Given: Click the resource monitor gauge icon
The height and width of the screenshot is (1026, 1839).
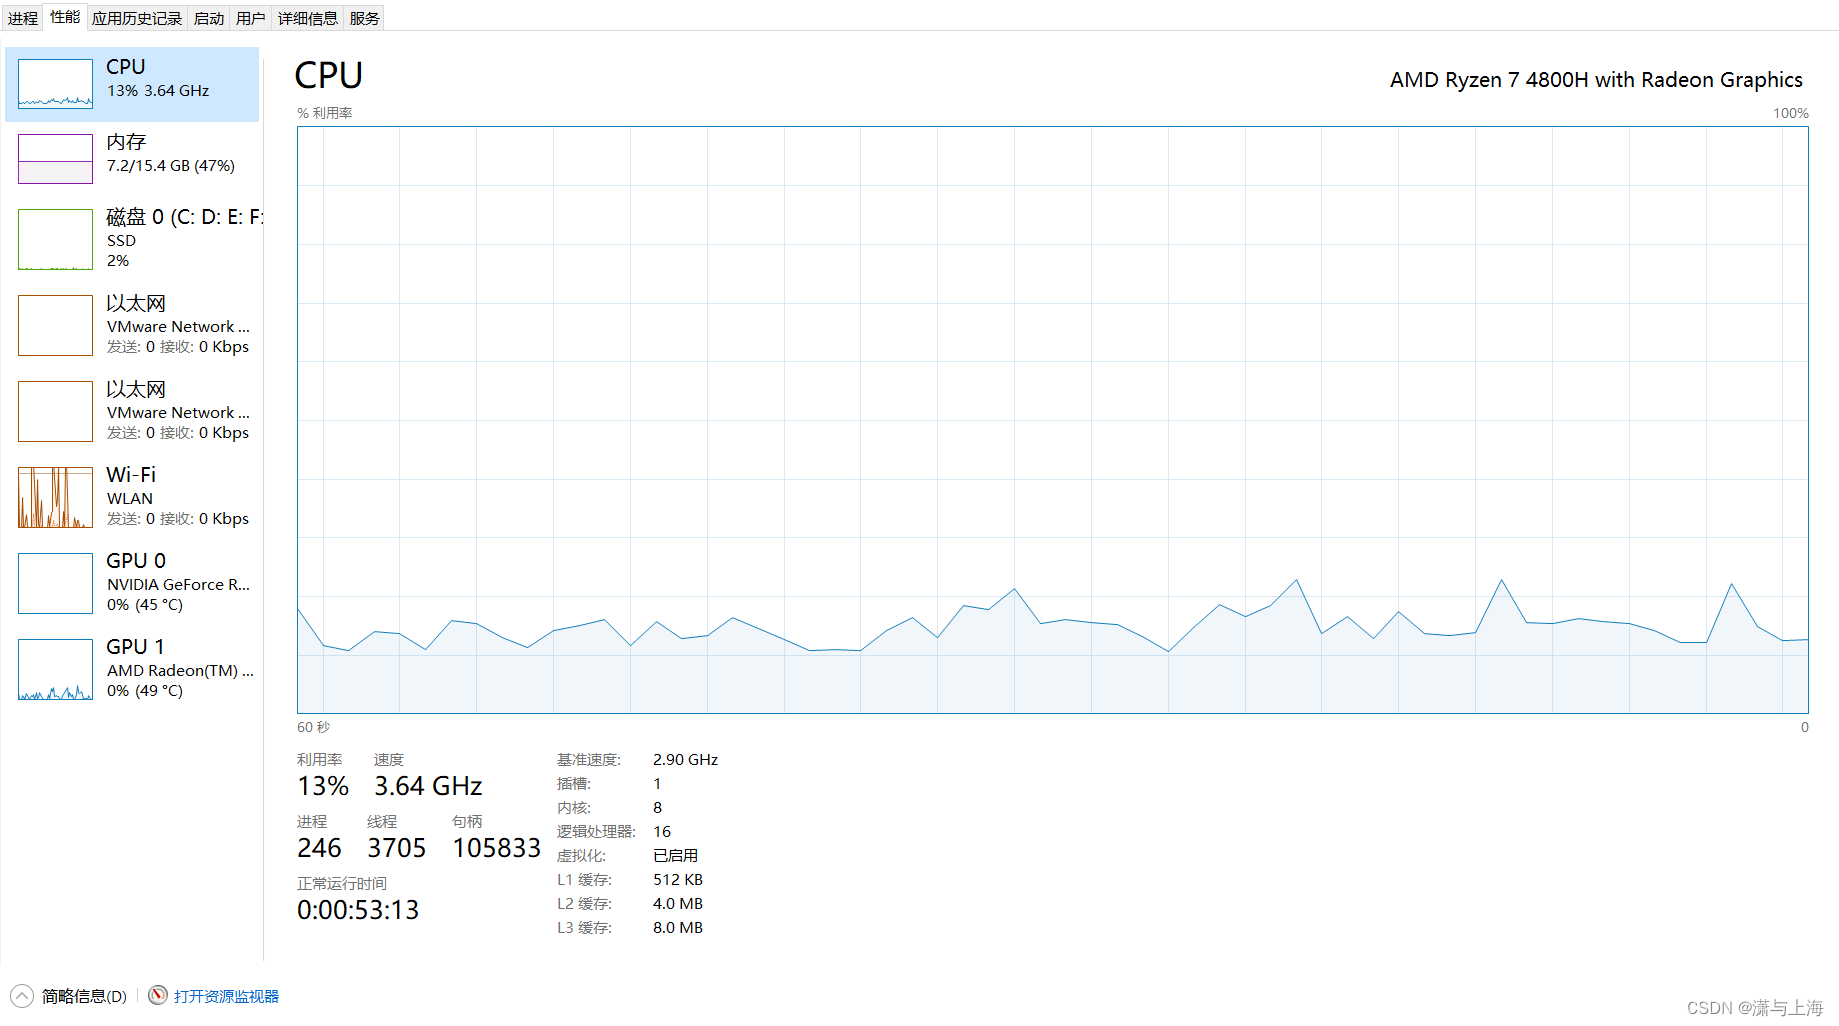Looking at the screenshot, I should click(158, 996).
